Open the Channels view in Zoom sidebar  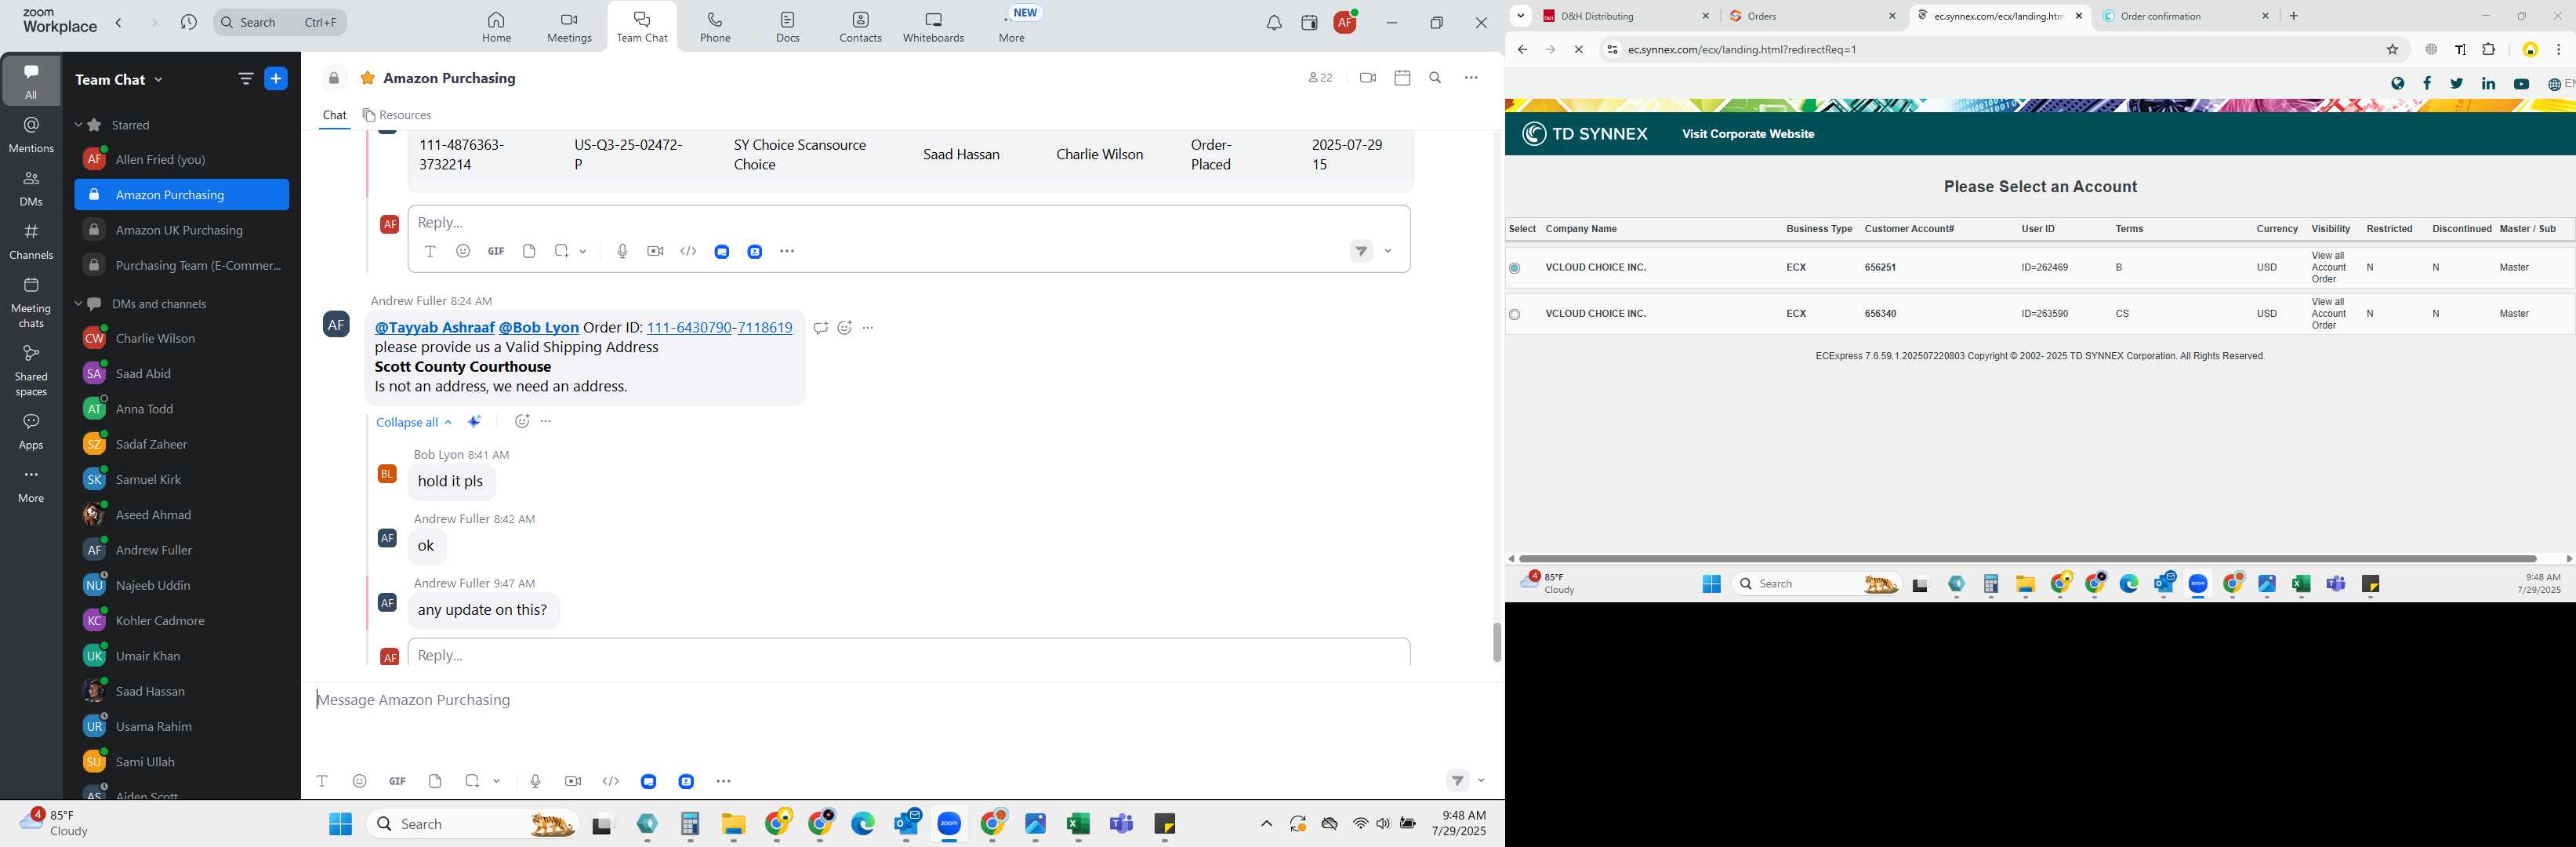(31, 241)
